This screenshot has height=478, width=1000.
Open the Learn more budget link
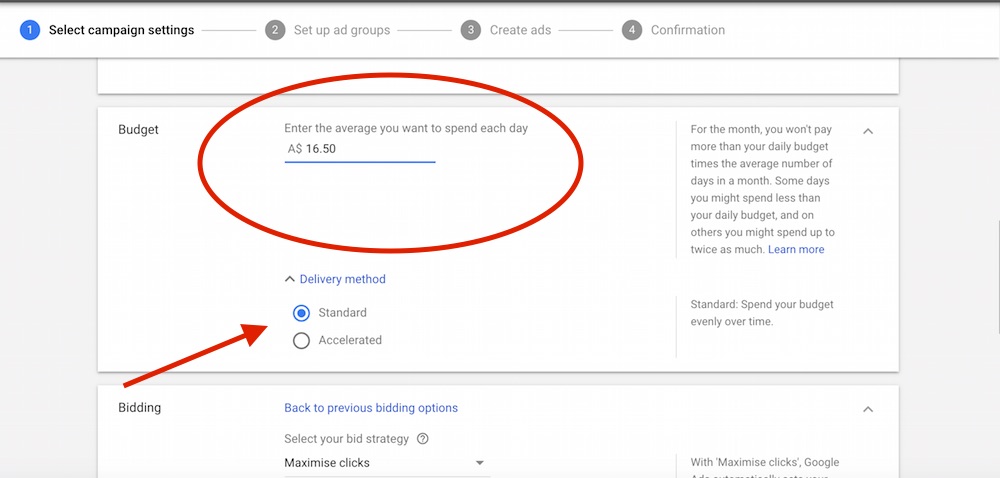(x=796, y=250)
